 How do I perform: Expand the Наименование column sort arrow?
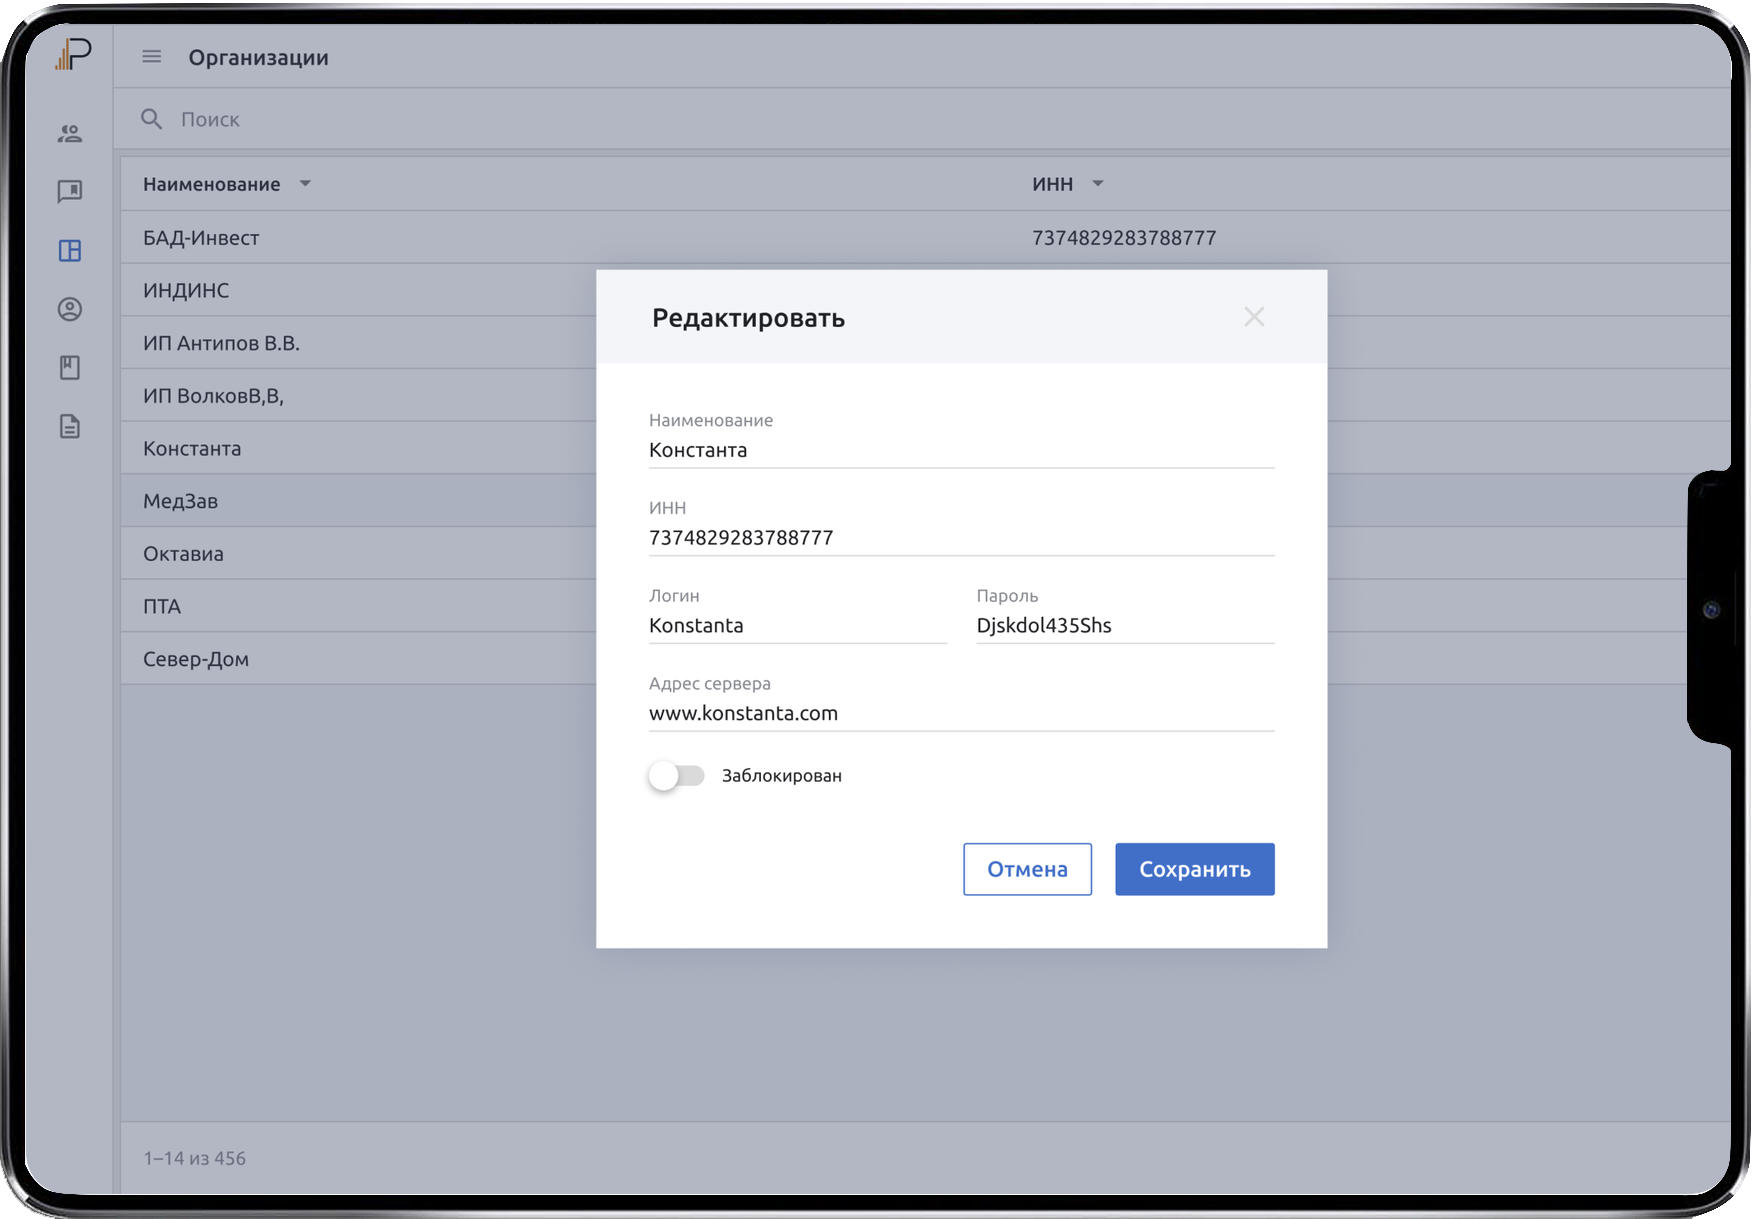(305, 184)
